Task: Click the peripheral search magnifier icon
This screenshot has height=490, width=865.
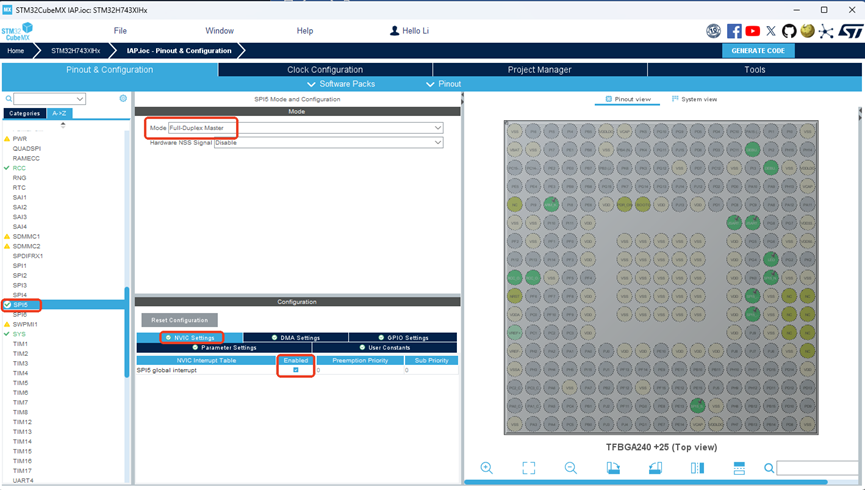Action: 9,99
